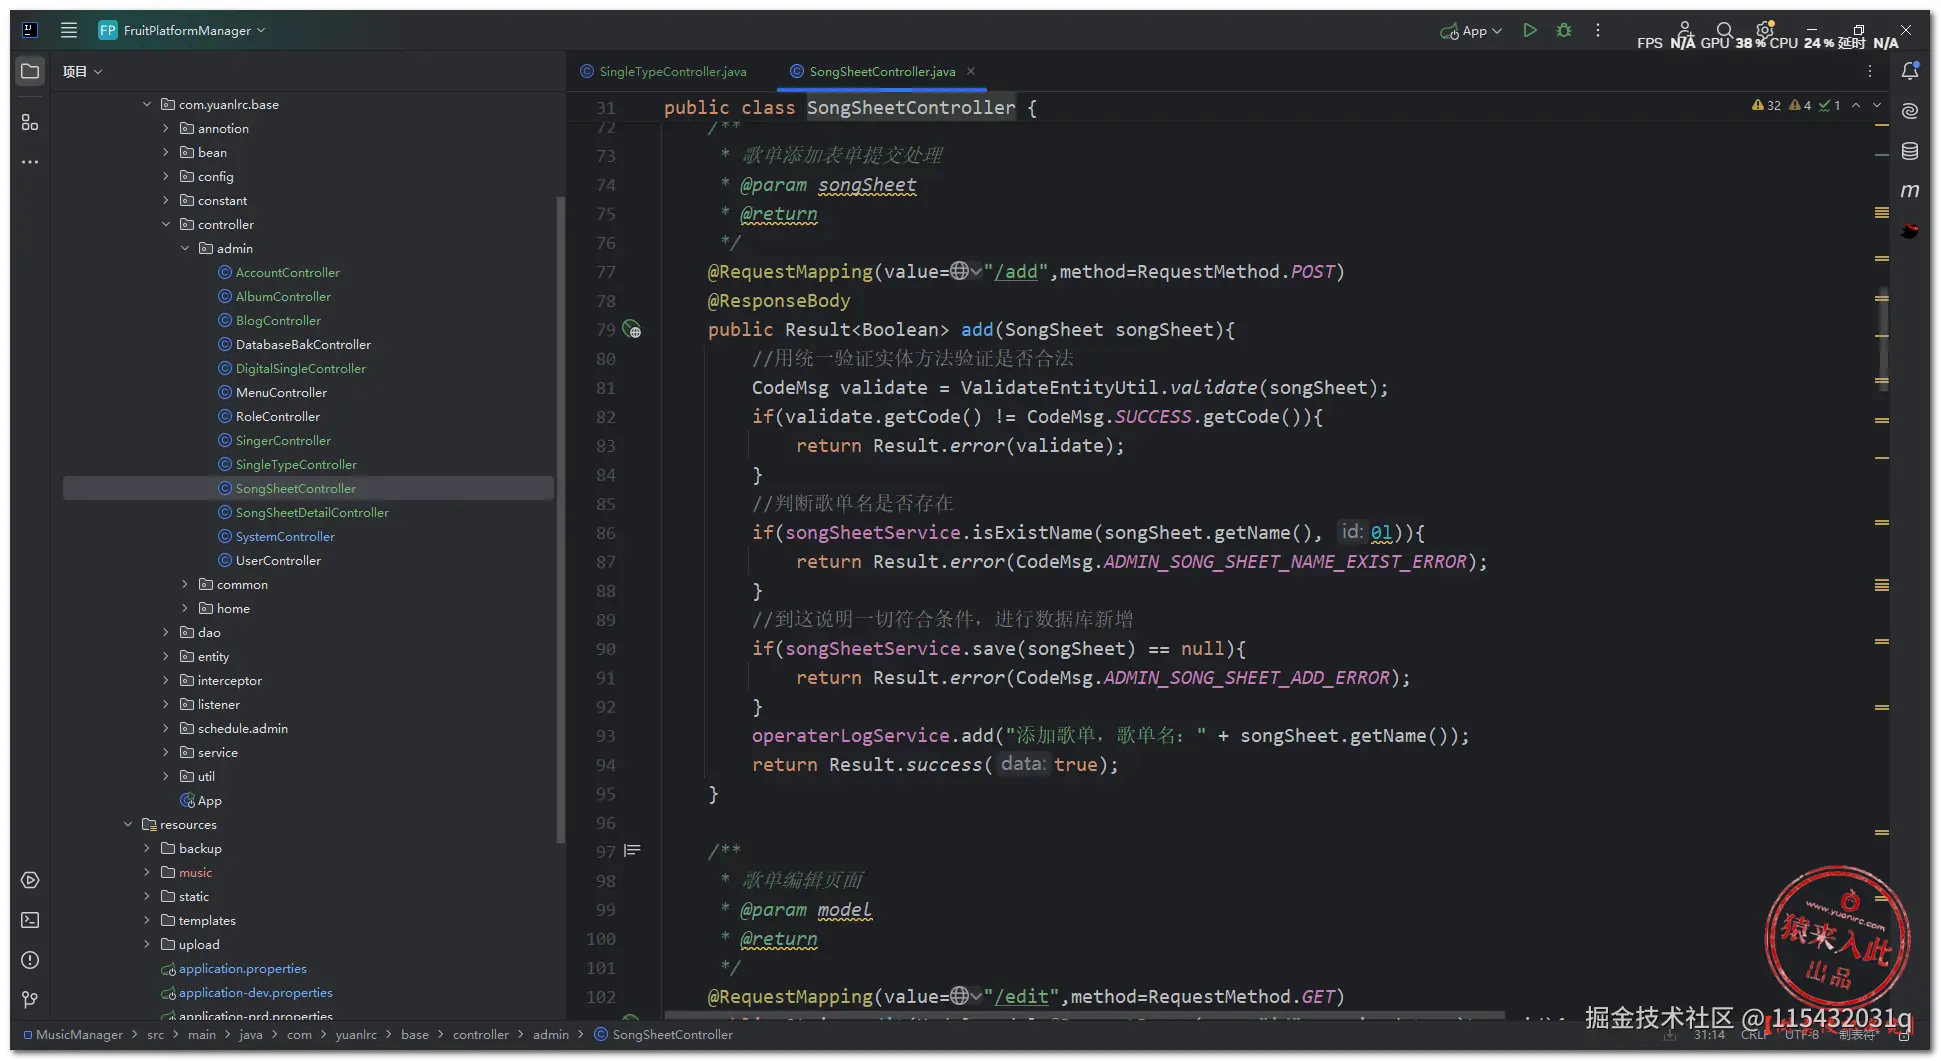Show more tool windows ellipsis in left sidebar
1941x1061 pixels.
pyautogui.click(x=30, y=162)
